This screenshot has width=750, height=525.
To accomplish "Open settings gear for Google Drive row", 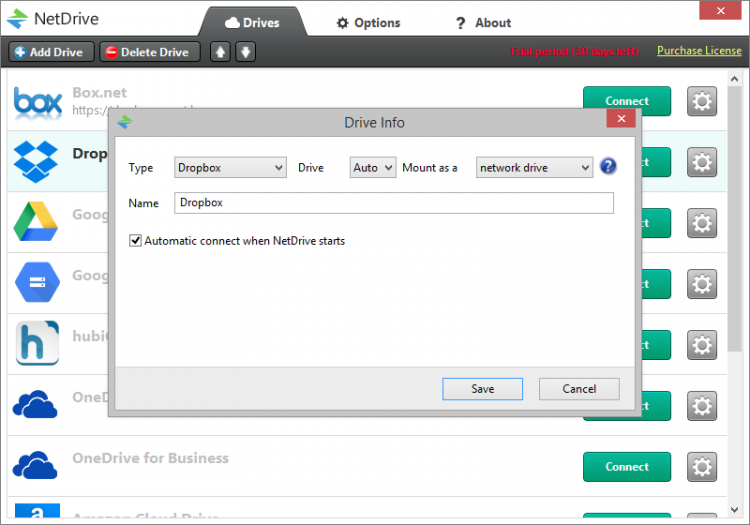I will tap(702, 223).
